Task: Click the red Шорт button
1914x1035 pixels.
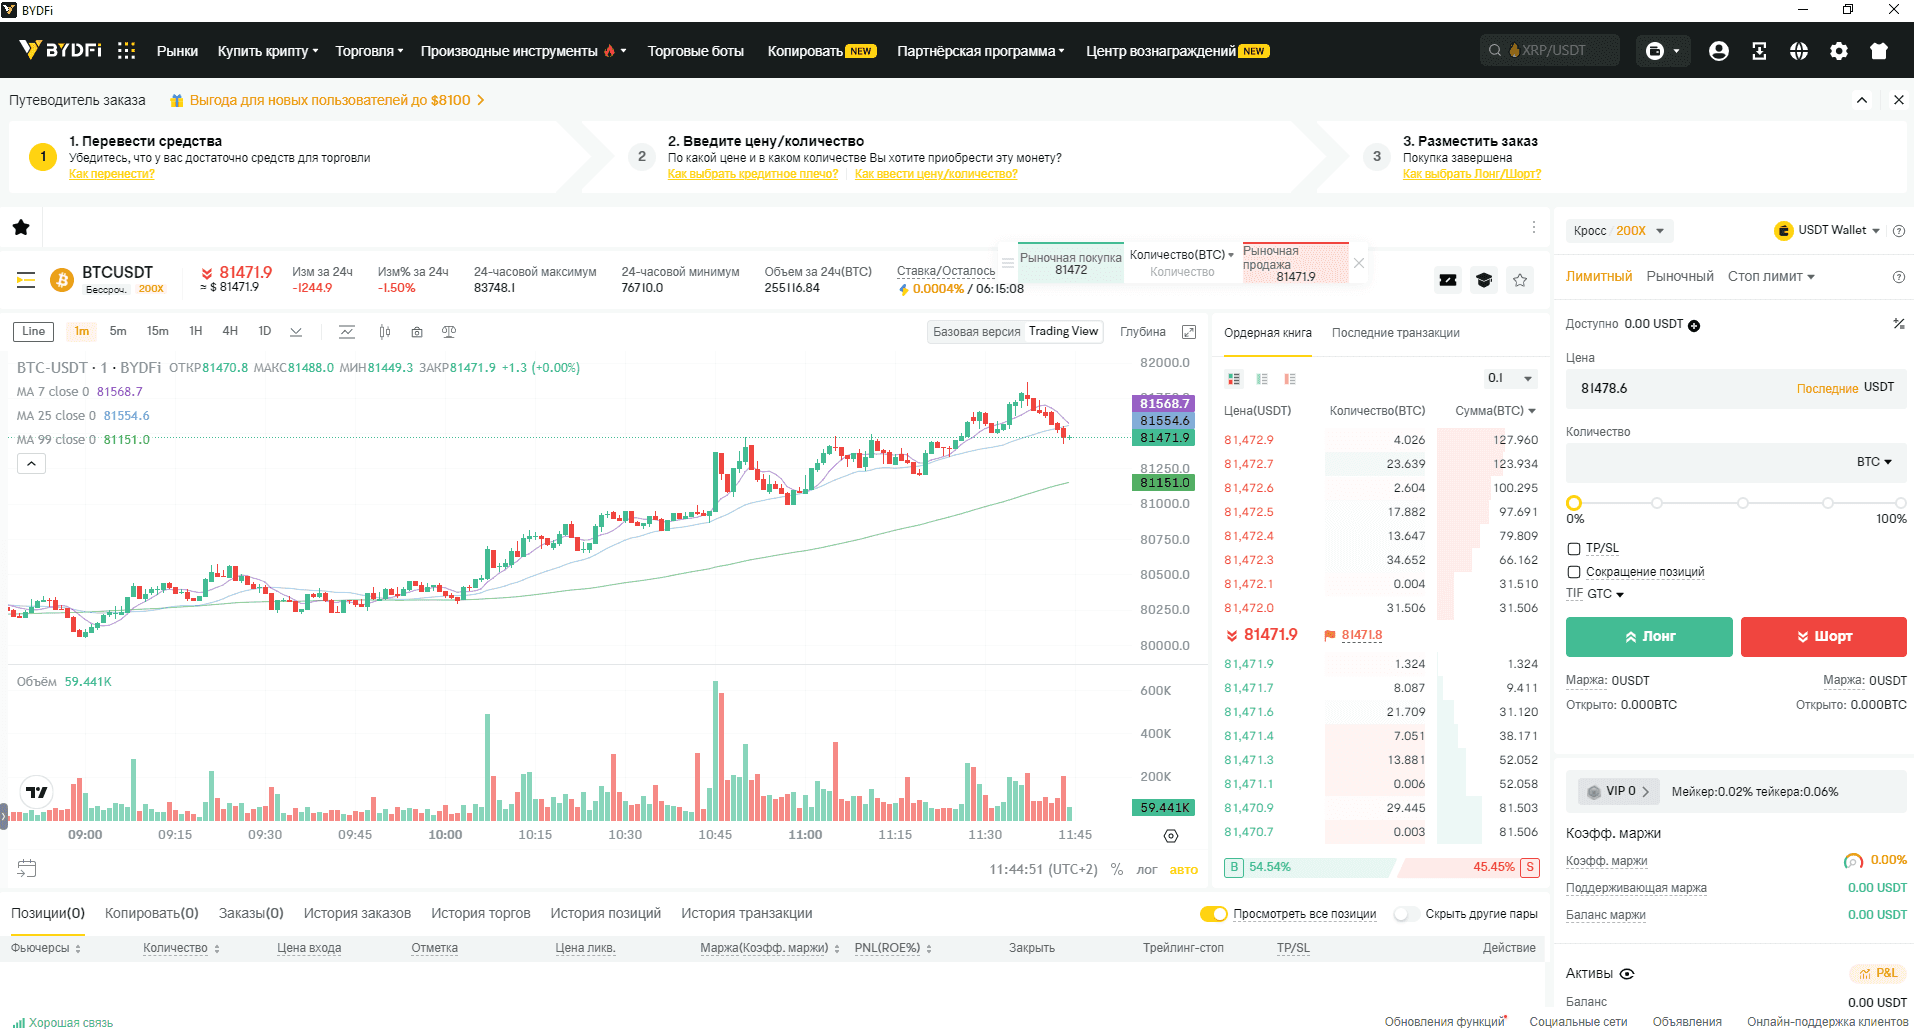Action: [x=1823, y=636]
